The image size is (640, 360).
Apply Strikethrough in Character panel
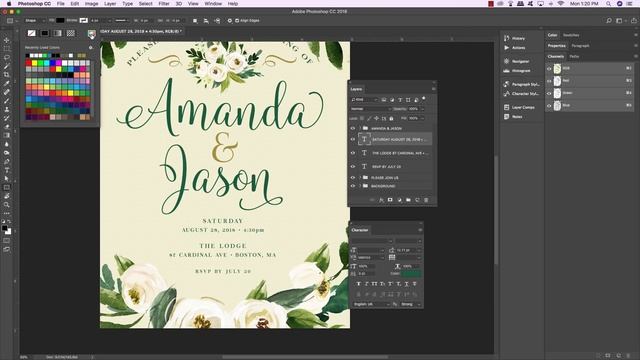pos(415,284)
